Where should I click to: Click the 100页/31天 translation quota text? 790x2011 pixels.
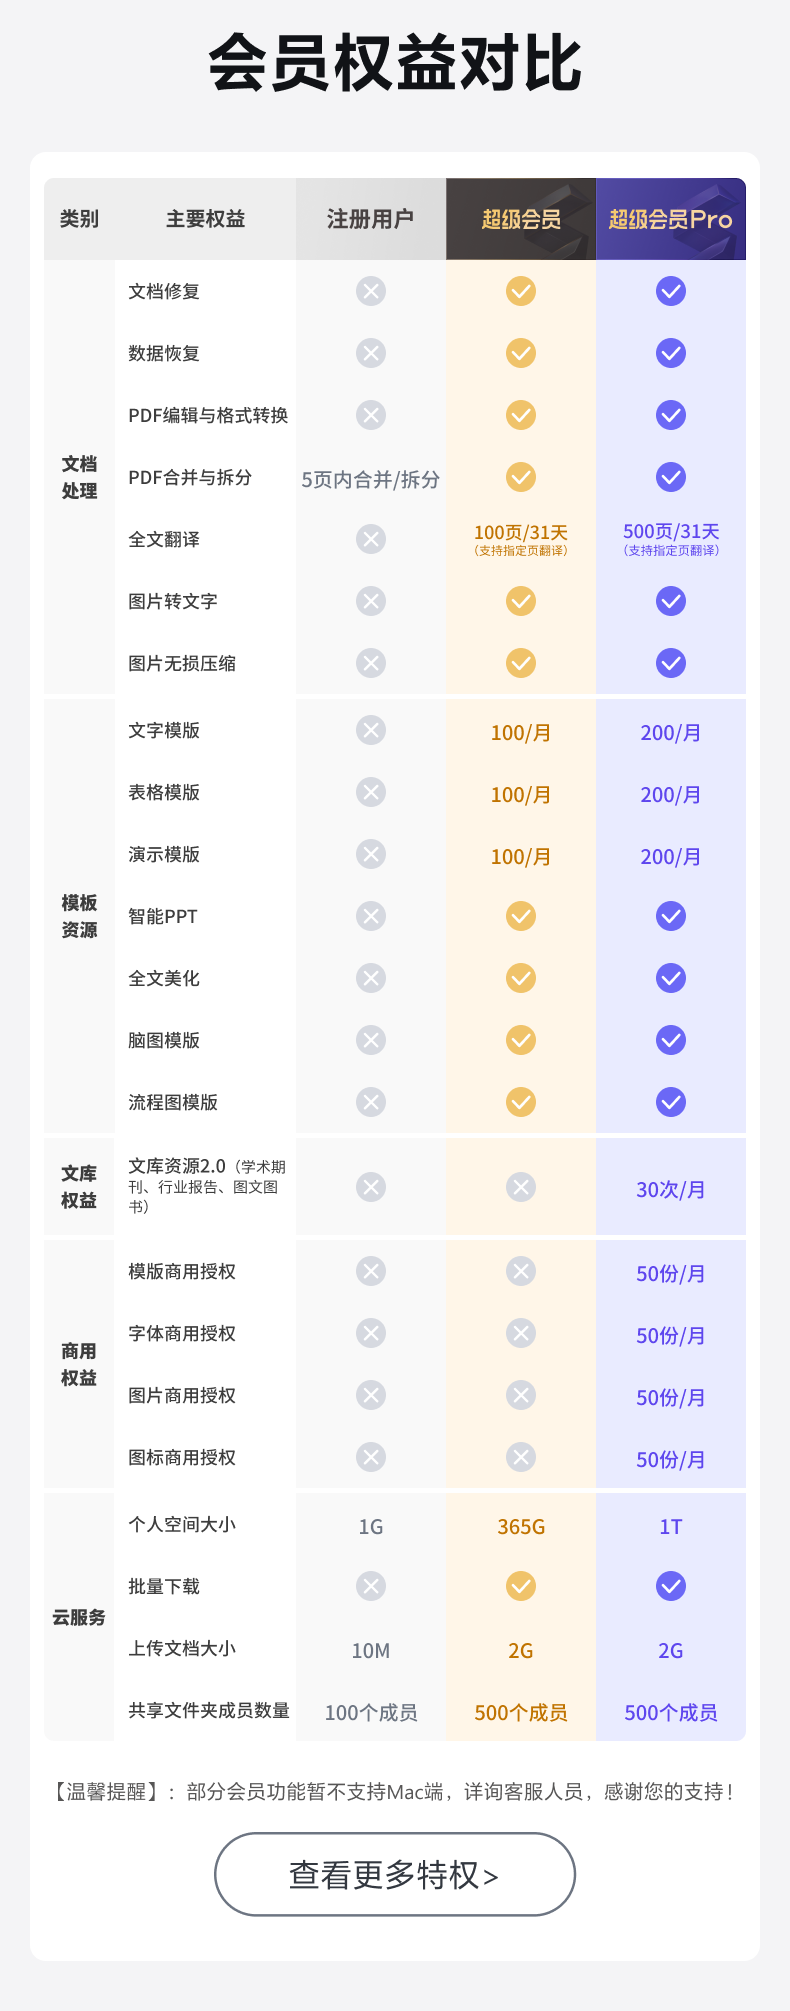click(521, 532)
